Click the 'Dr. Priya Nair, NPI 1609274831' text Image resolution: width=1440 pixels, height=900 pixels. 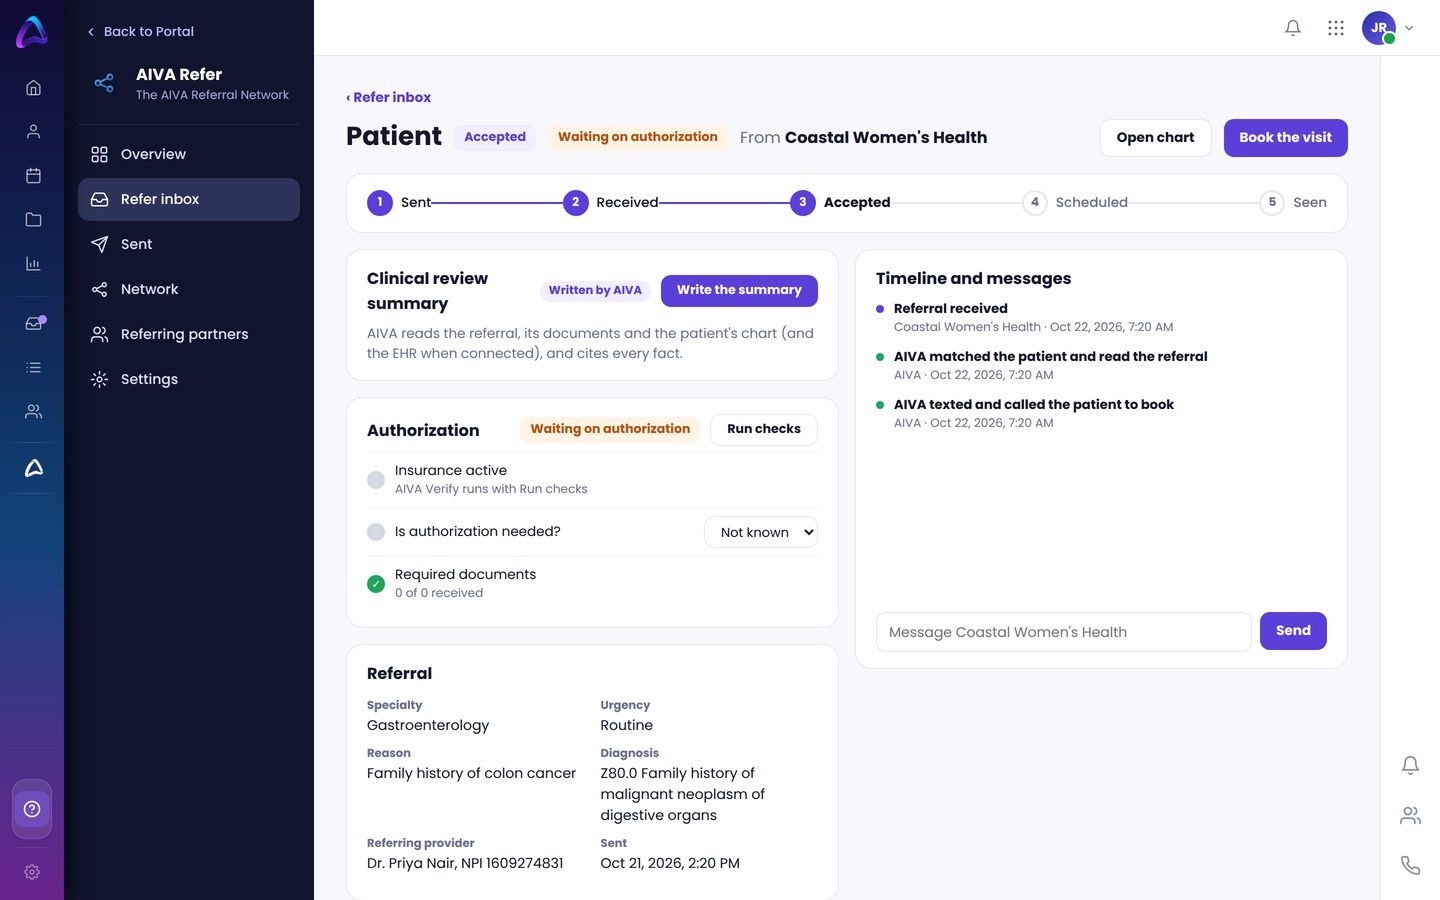pos(465,863)
